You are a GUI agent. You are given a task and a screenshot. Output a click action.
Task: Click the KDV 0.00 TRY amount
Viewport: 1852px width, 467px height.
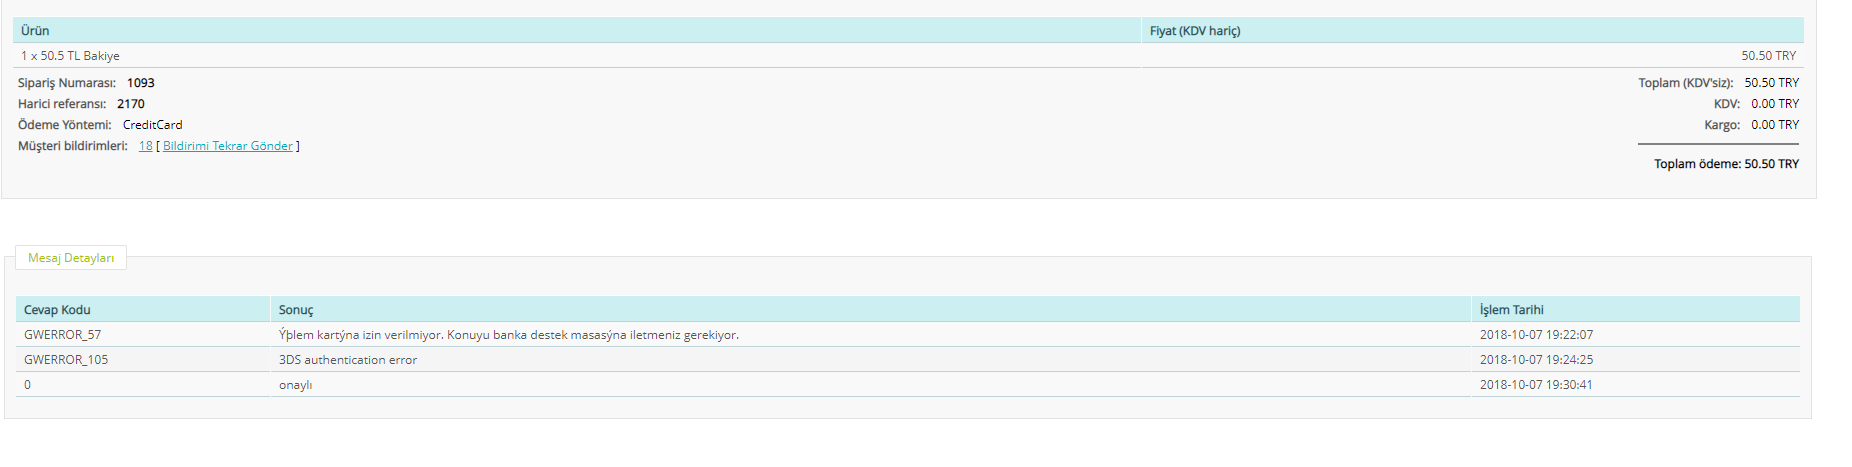(1775, 104)
